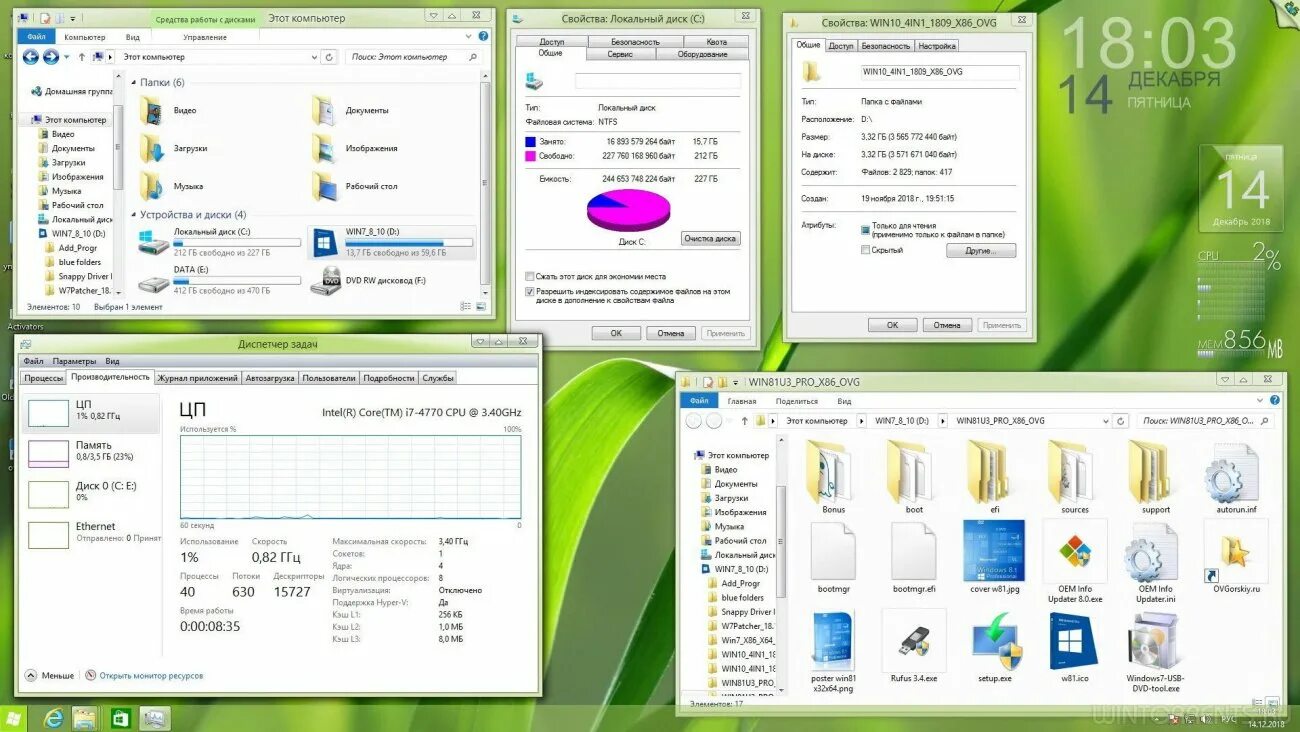The image size is (1300, 732).
Task: Click OK in Локальный диск (C:) properties
Action: click(616, 333)
